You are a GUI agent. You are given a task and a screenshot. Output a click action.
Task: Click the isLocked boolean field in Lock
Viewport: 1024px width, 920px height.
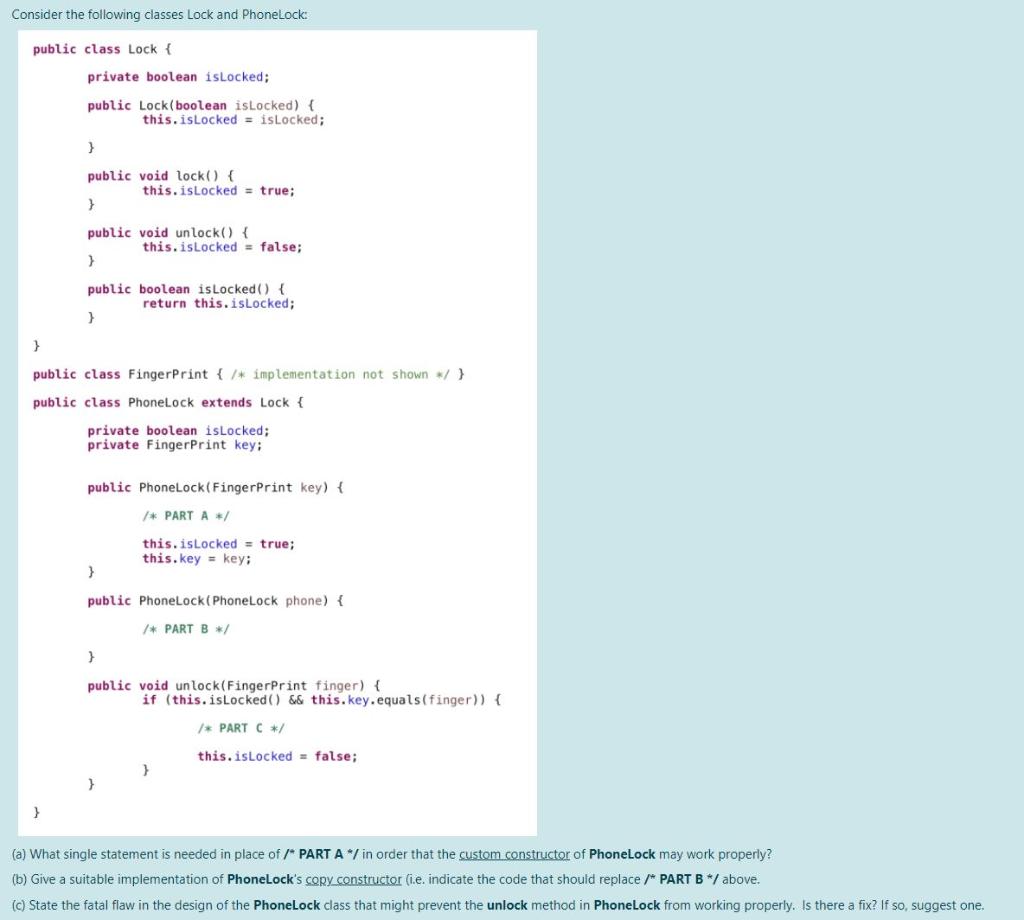[x=180, y=76]
